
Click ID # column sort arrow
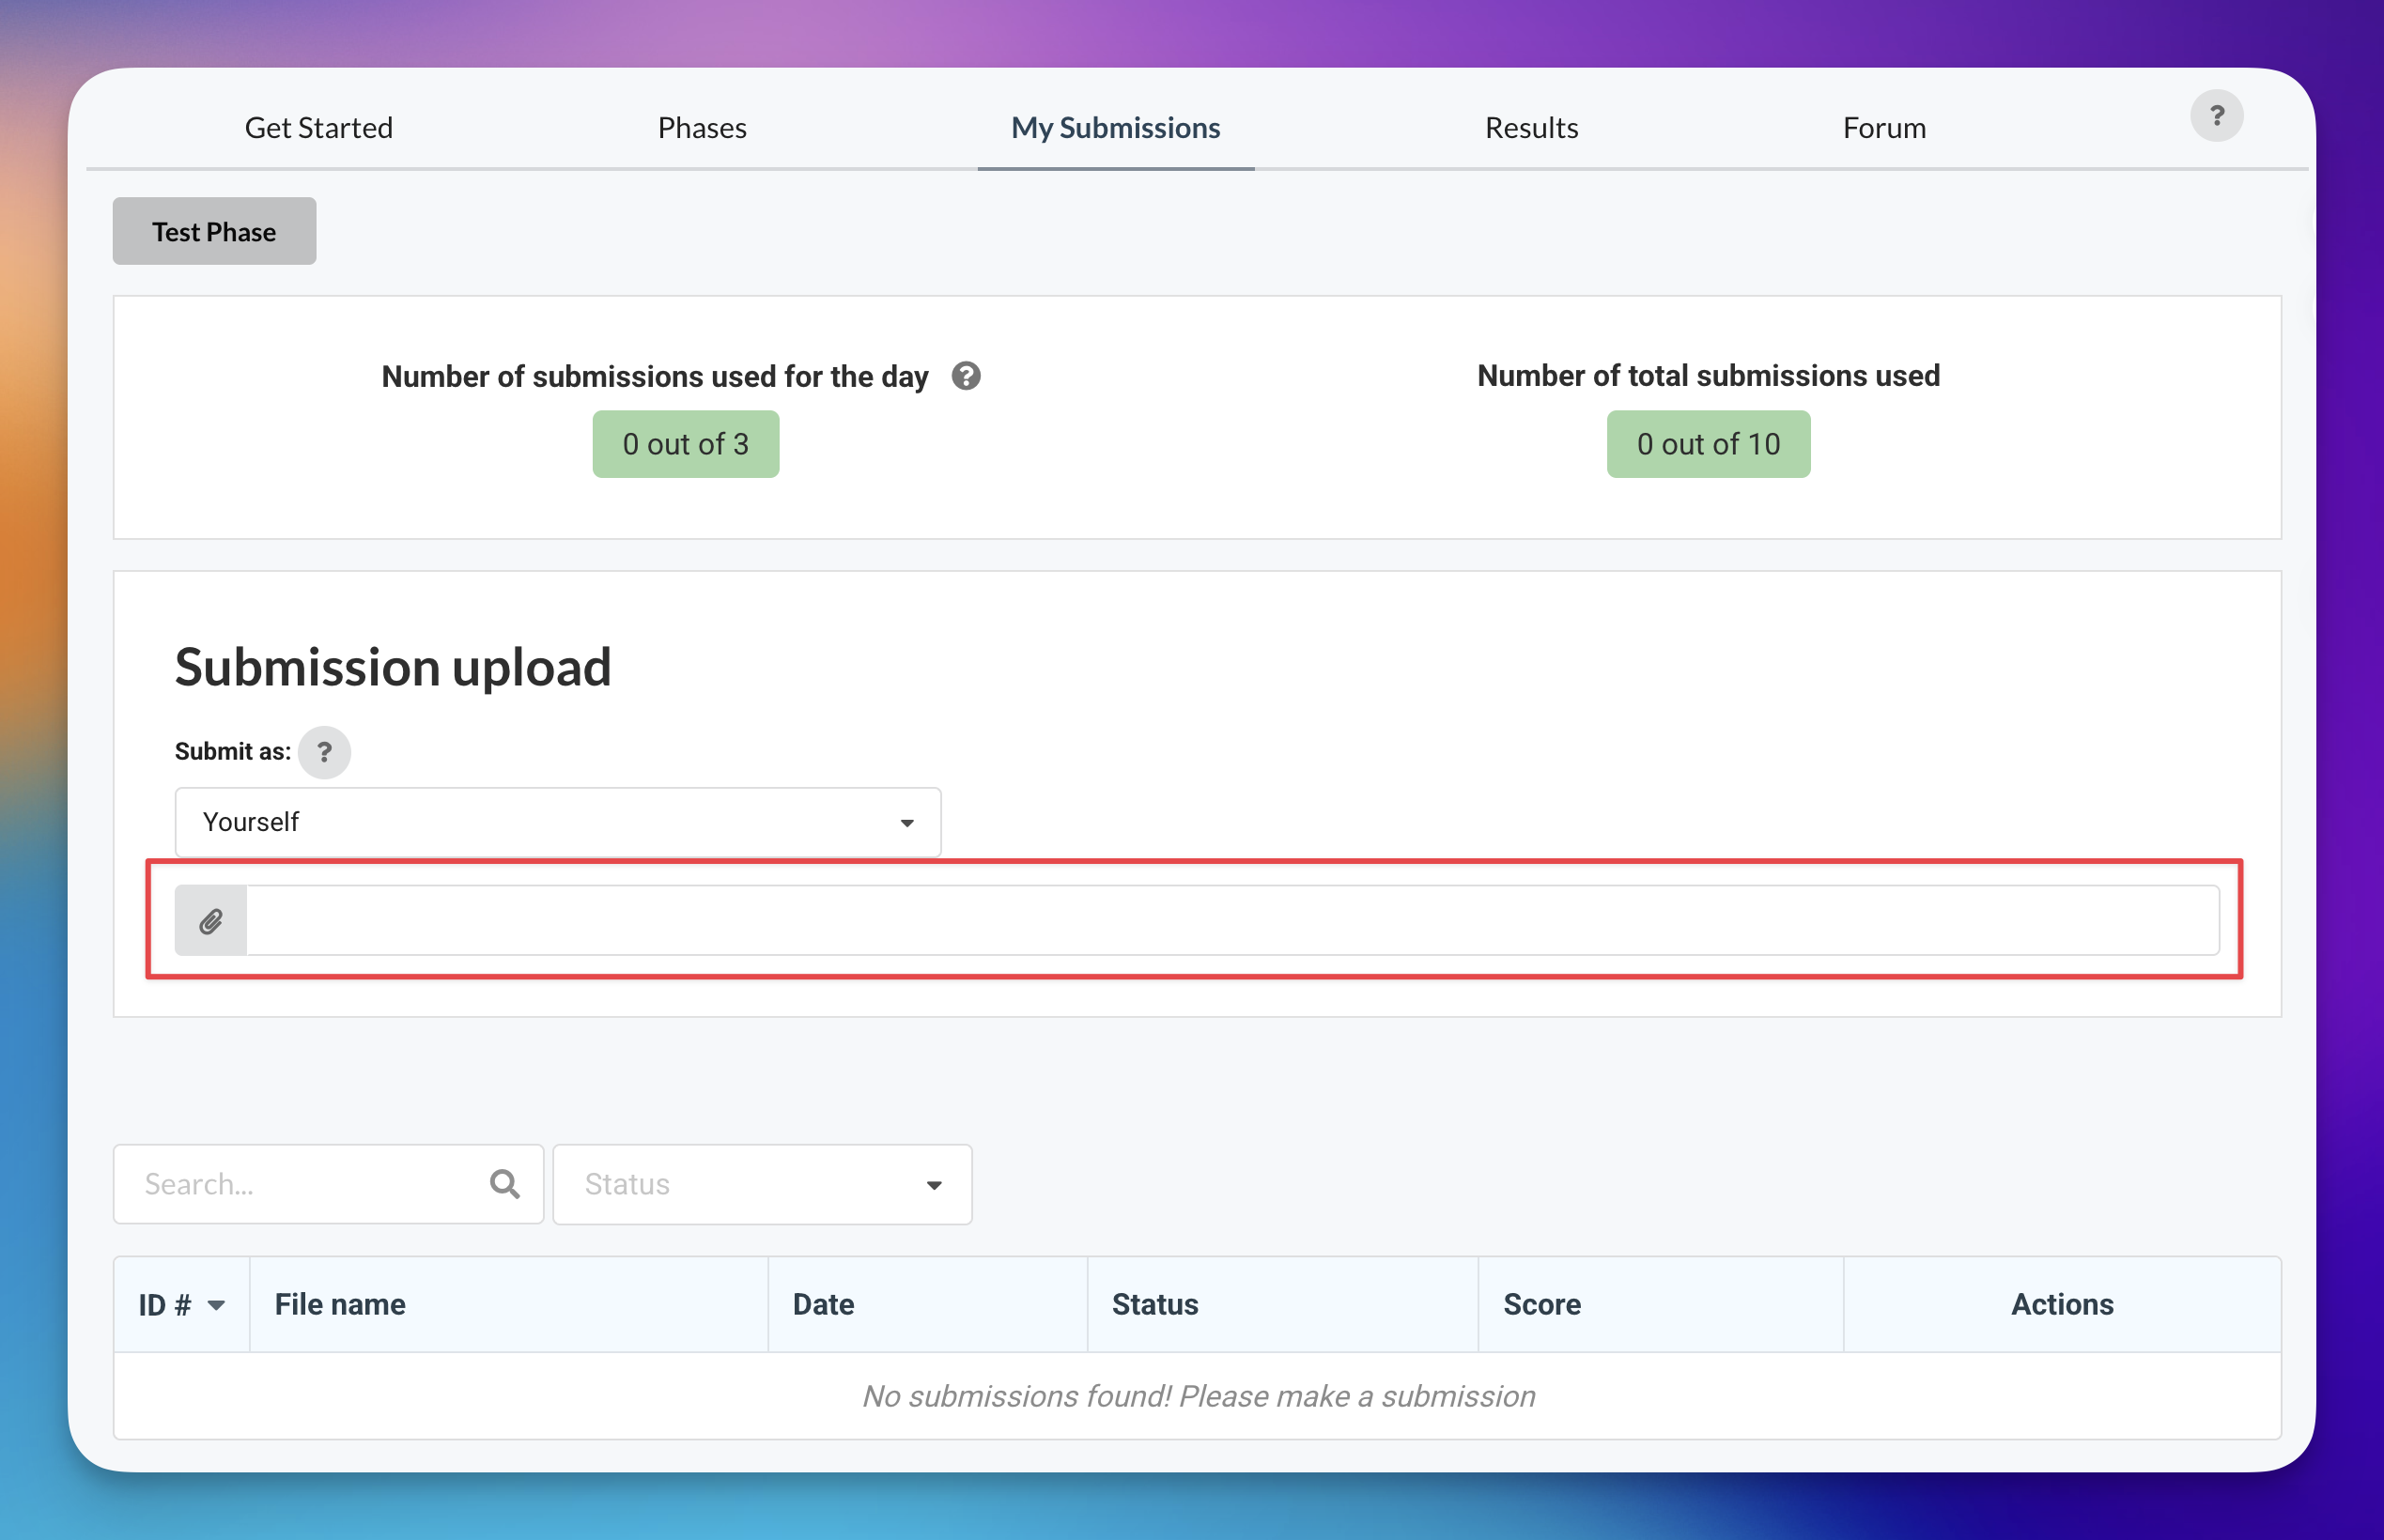pyautogui.click(x=216, y=1305)
